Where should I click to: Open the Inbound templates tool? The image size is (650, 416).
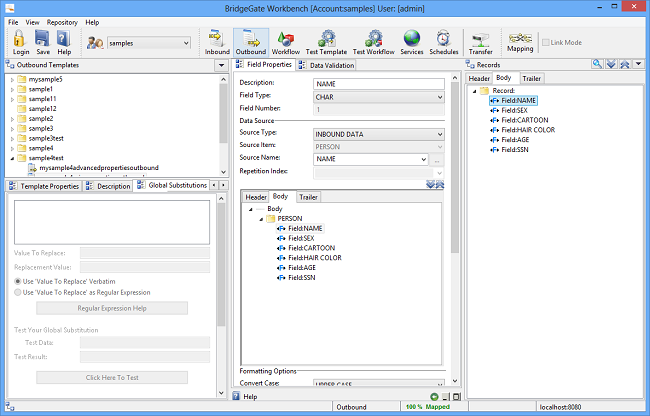(x=217, y=43)
